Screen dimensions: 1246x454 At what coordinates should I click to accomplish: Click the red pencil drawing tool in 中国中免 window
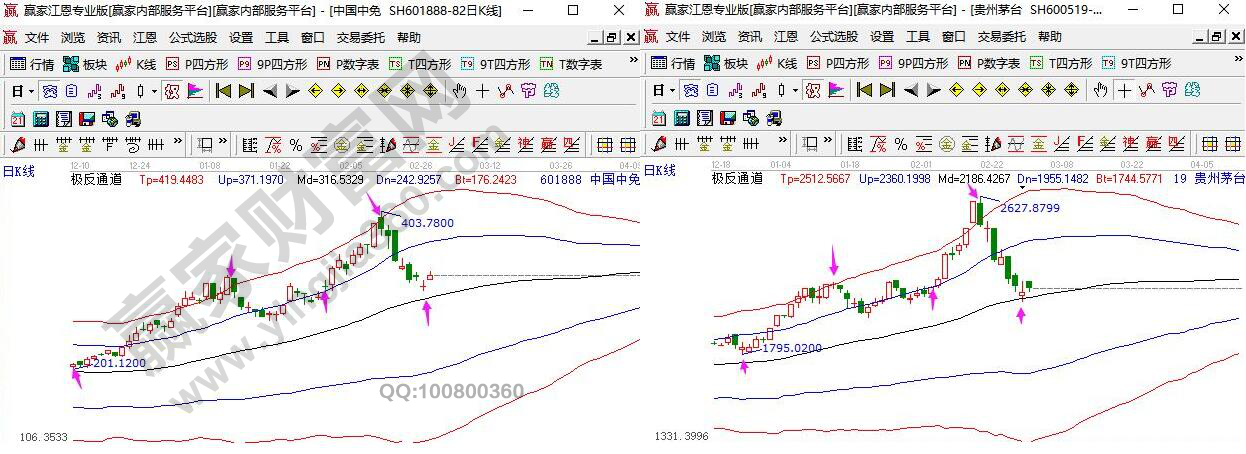[x=18, y=145]
